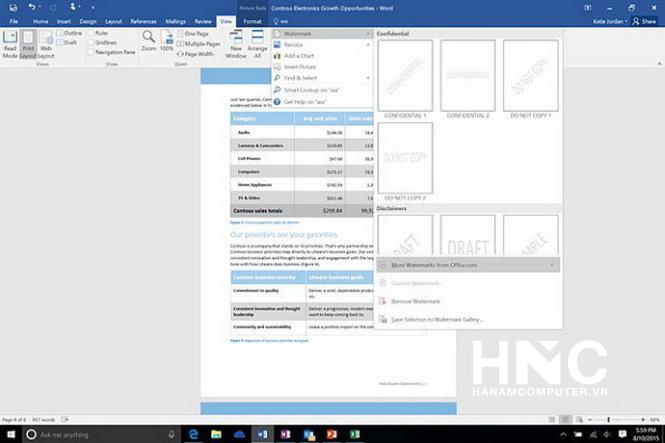Choose the DO NOT COPY 1 watermark

click(531, 75)
